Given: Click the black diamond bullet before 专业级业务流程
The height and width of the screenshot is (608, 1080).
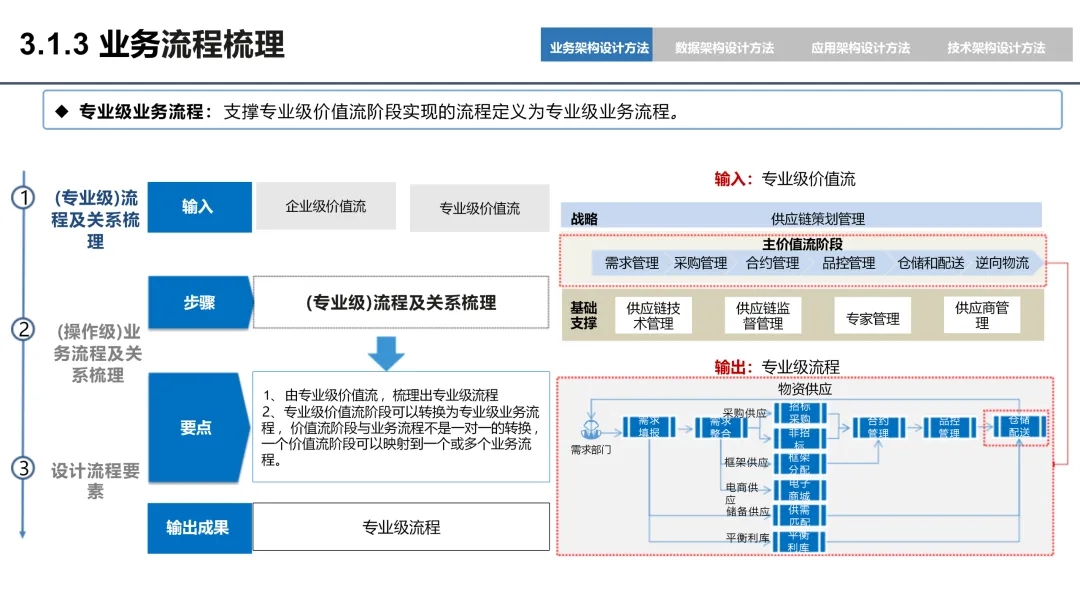Looking at the screenshot, I should [62, 112].
